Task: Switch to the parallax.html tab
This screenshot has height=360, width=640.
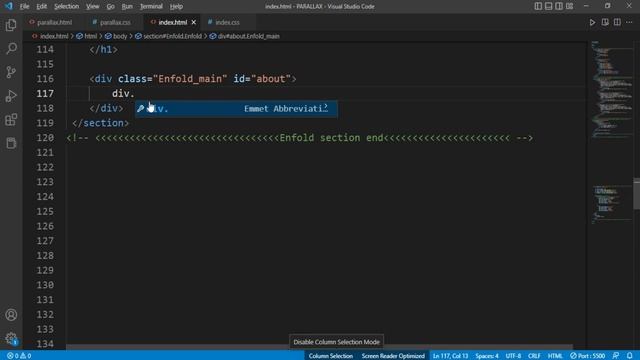Action: (x=51, y=22)
